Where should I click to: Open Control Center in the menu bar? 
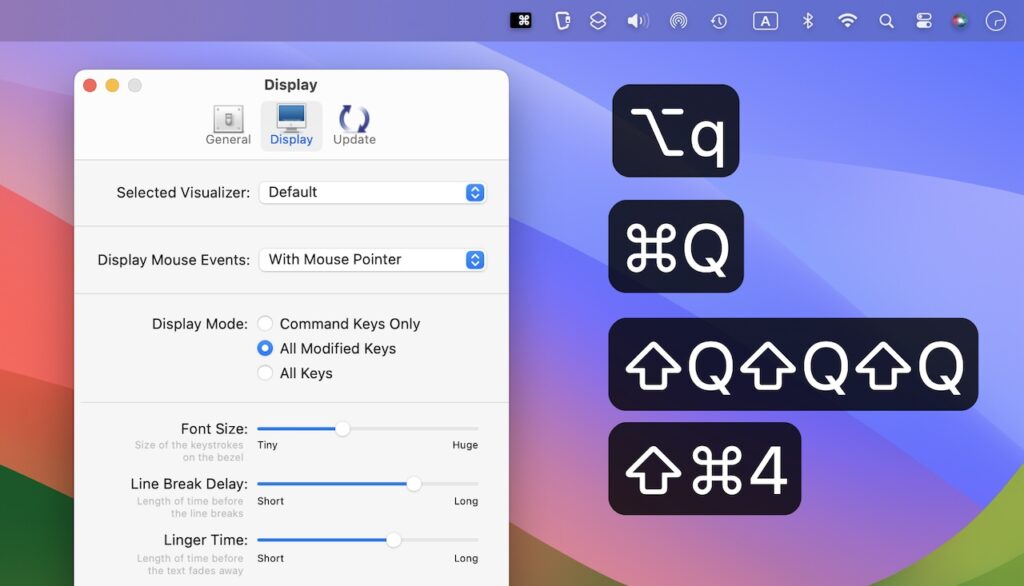pyautogui.click(x=922, y=20)
